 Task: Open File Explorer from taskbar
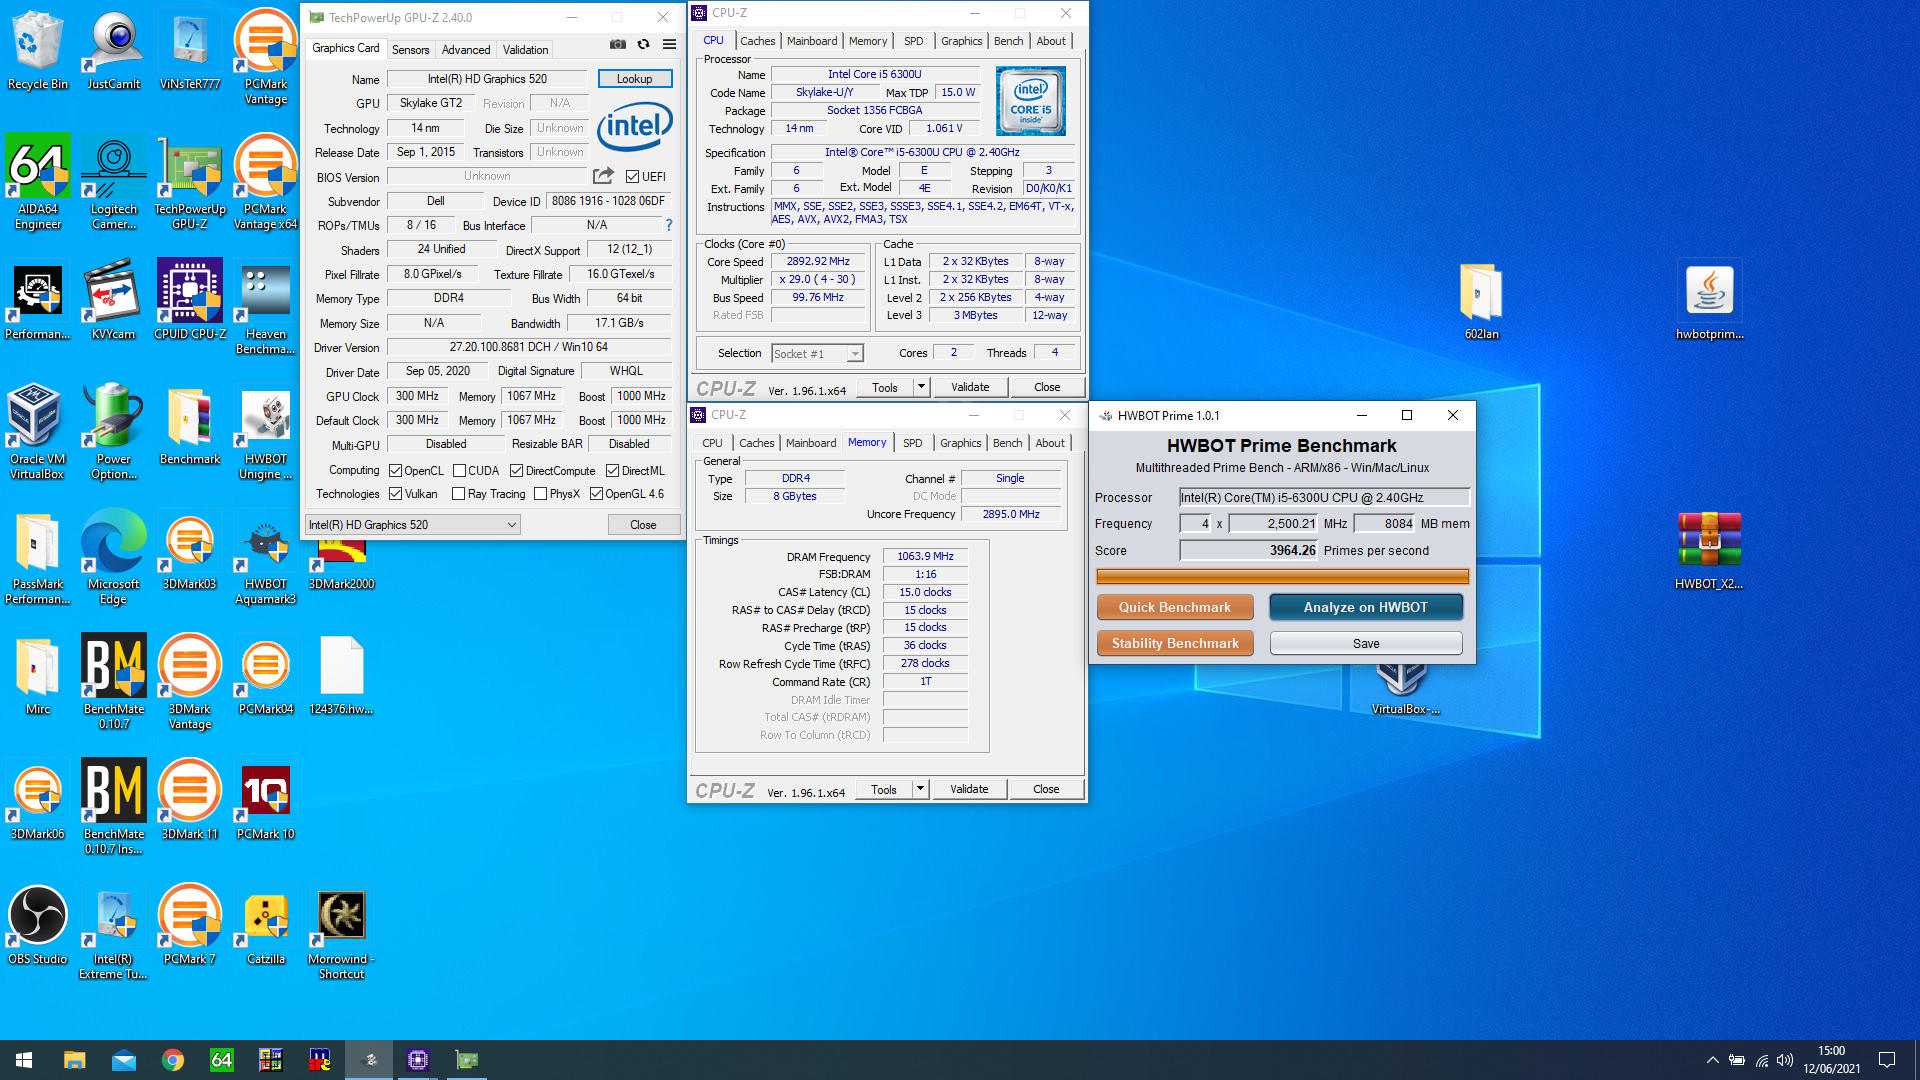click(75, 1060)
